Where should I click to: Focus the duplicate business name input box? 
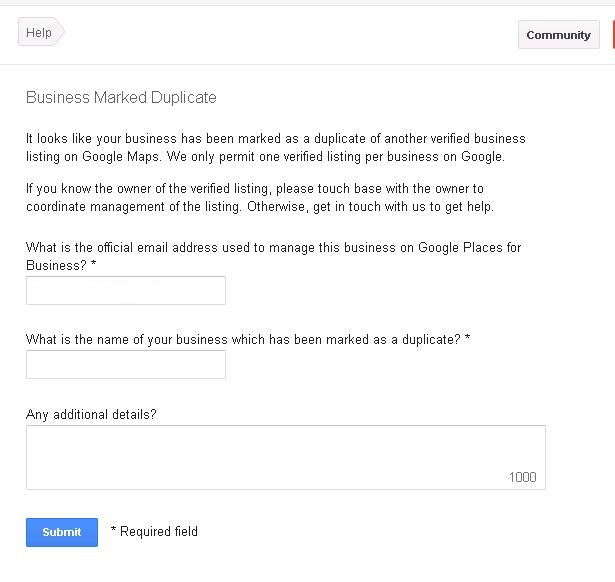point(126,365)
